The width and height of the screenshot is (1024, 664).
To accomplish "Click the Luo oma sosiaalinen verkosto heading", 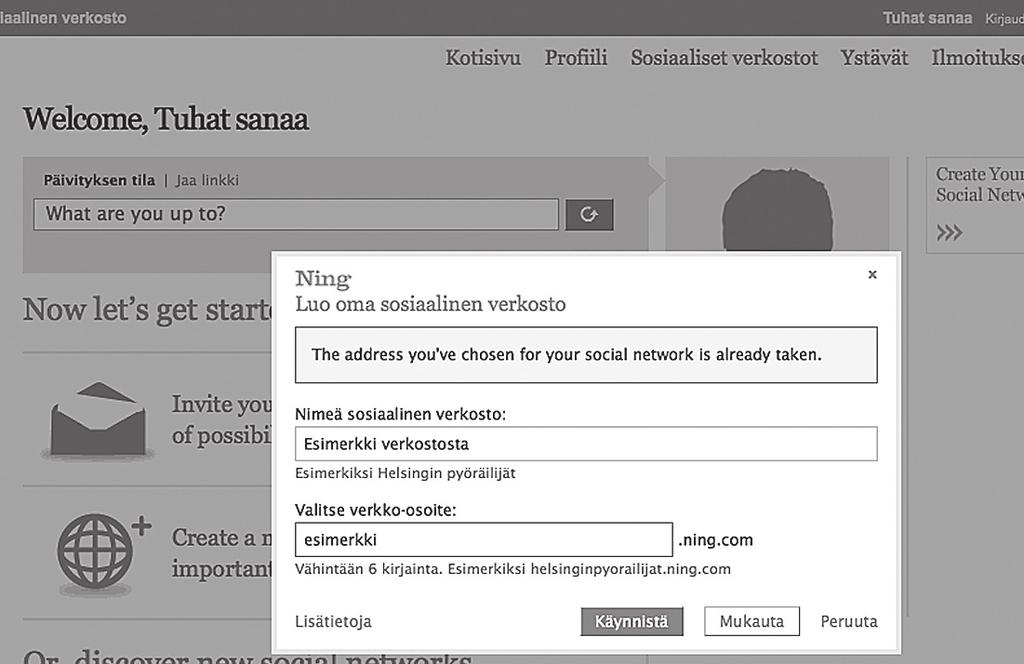I will click(x=430, y=304).
